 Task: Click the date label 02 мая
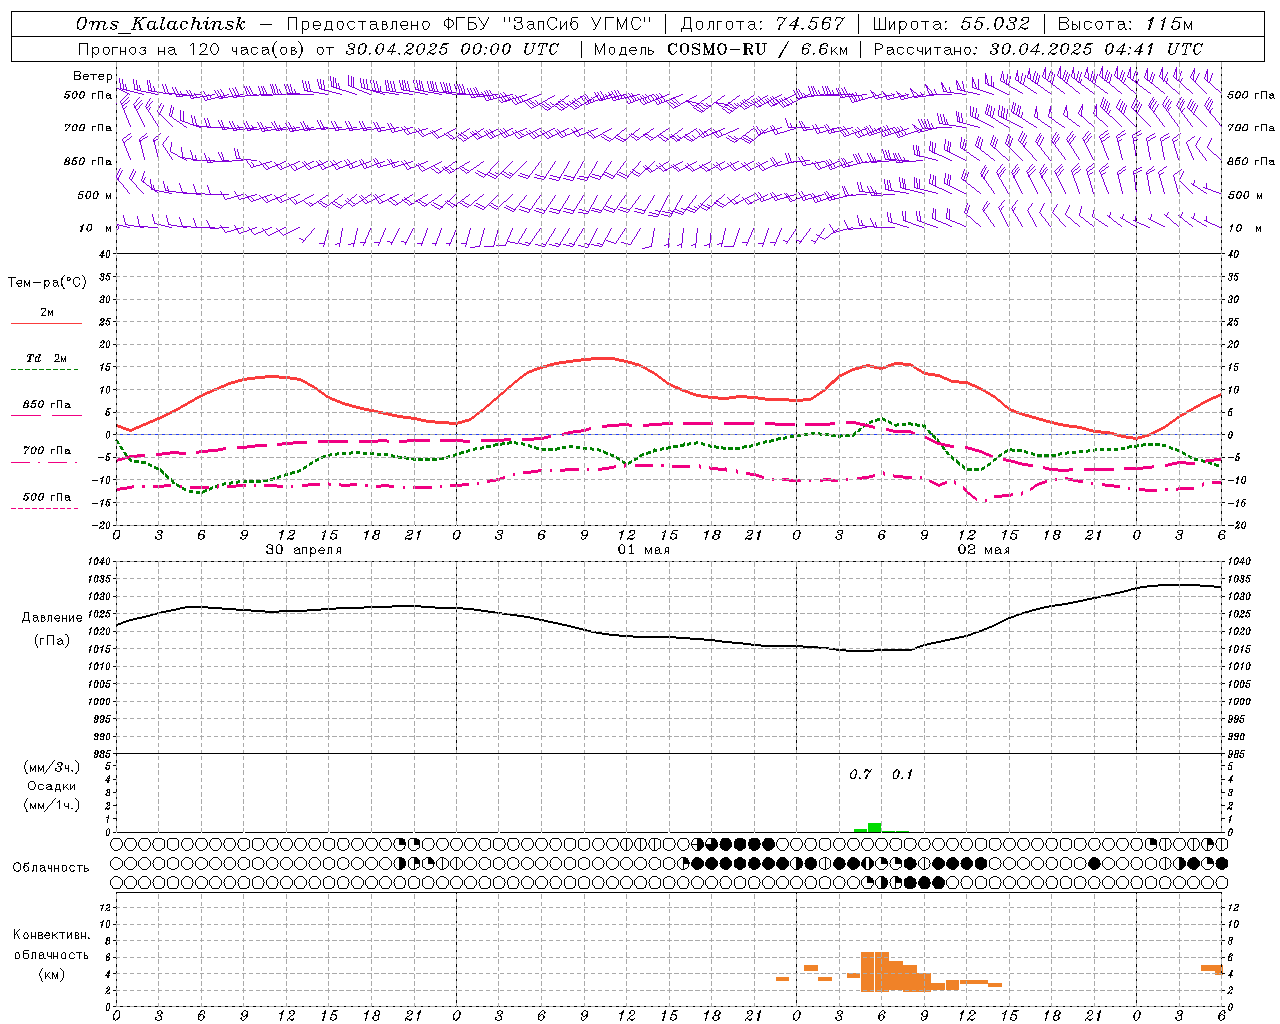click(984, 549)
